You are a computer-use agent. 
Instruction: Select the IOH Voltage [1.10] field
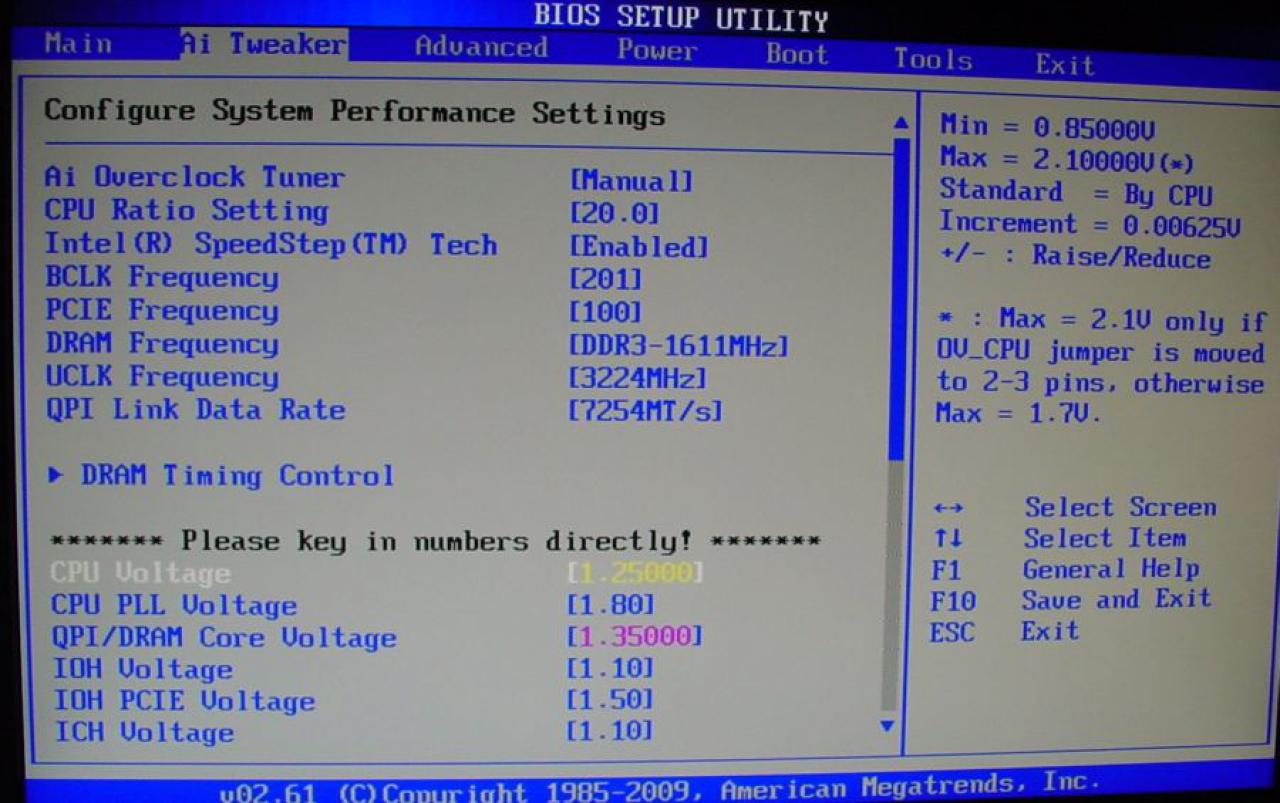click(x=610, y=667)
